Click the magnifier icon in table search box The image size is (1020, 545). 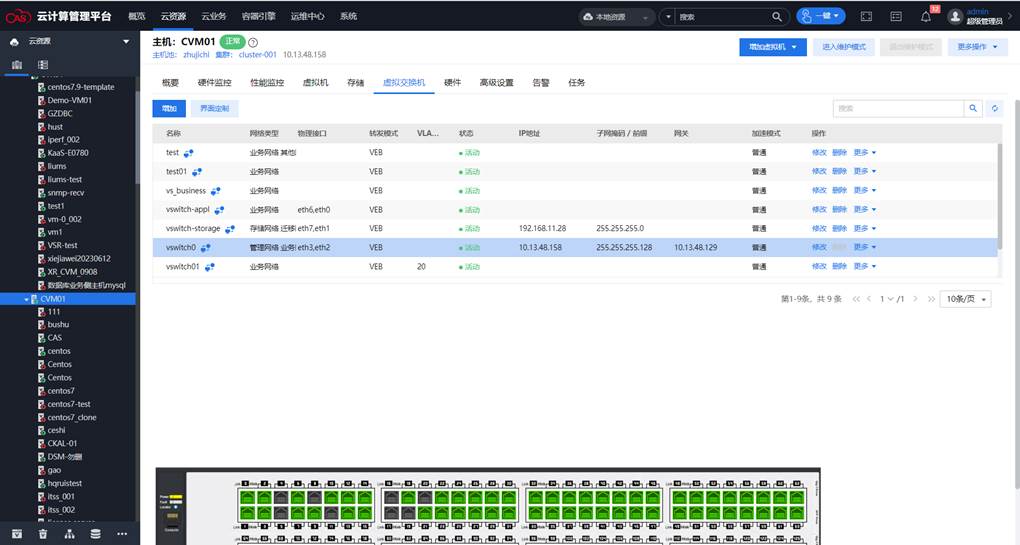[x=973, y=108]
